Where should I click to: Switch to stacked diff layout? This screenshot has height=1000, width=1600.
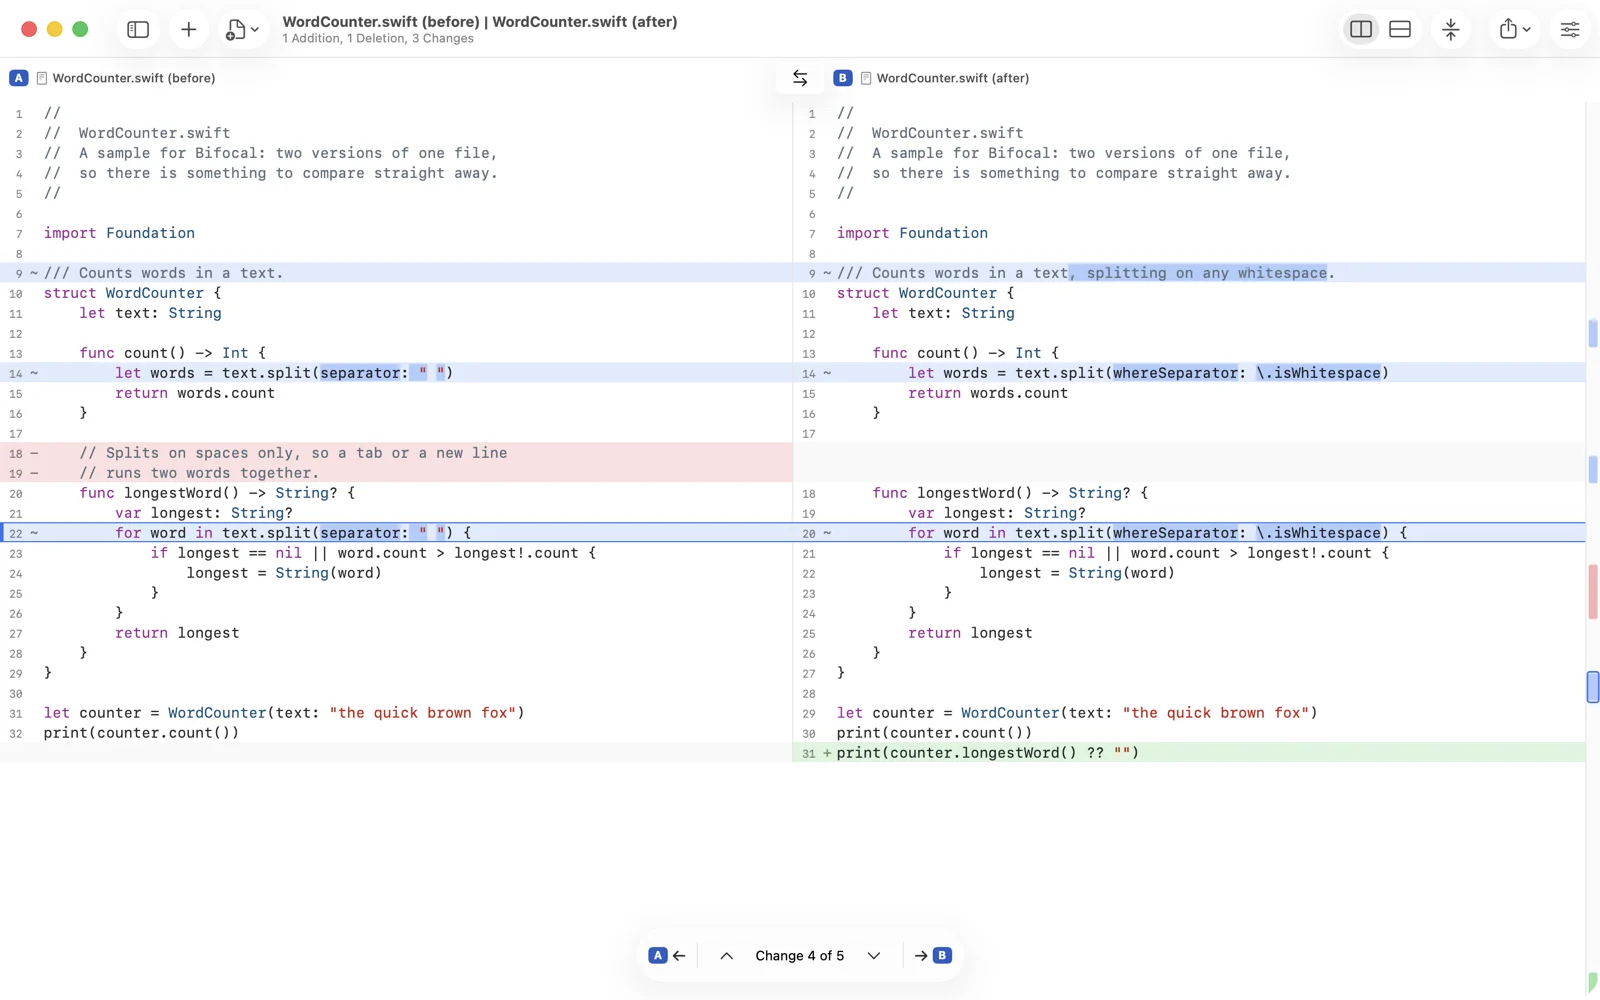tap(1400, 30)
